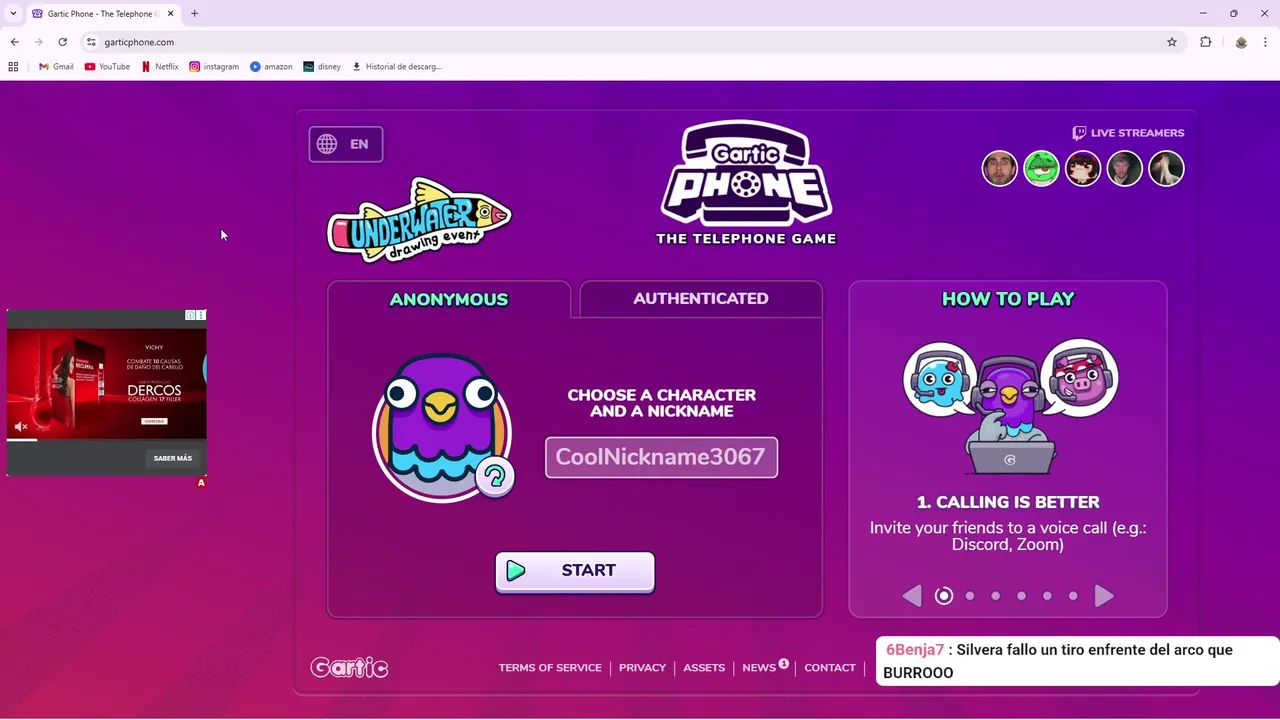Open the Chrome profile avatar
Screen dimensions: 1280x720
1241,42
